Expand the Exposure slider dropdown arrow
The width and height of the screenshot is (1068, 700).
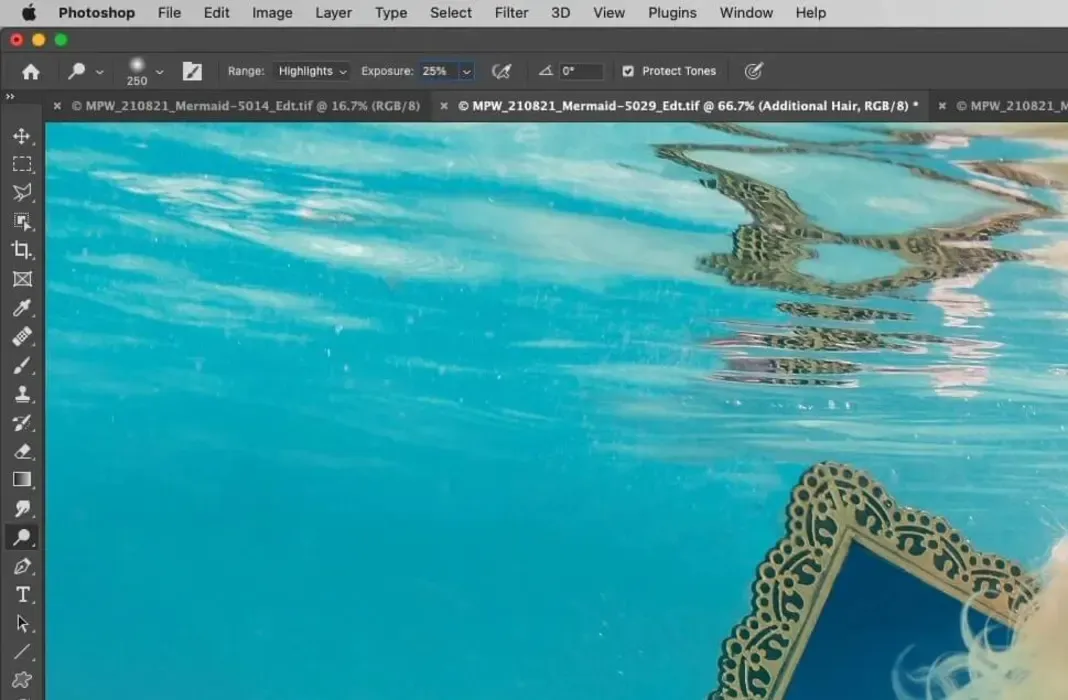(466, 72)
